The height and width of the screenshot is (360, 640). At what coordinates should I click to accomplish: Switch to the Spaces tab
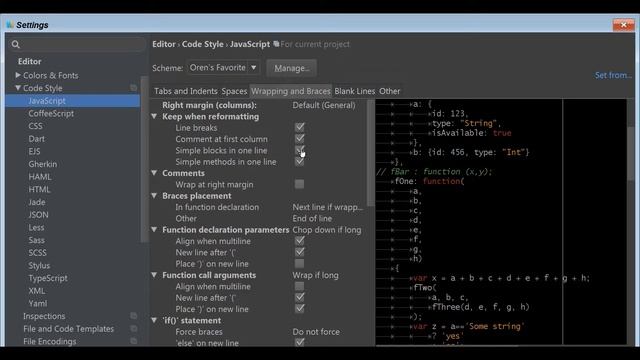pyautogui.click(x=234, y=91)
